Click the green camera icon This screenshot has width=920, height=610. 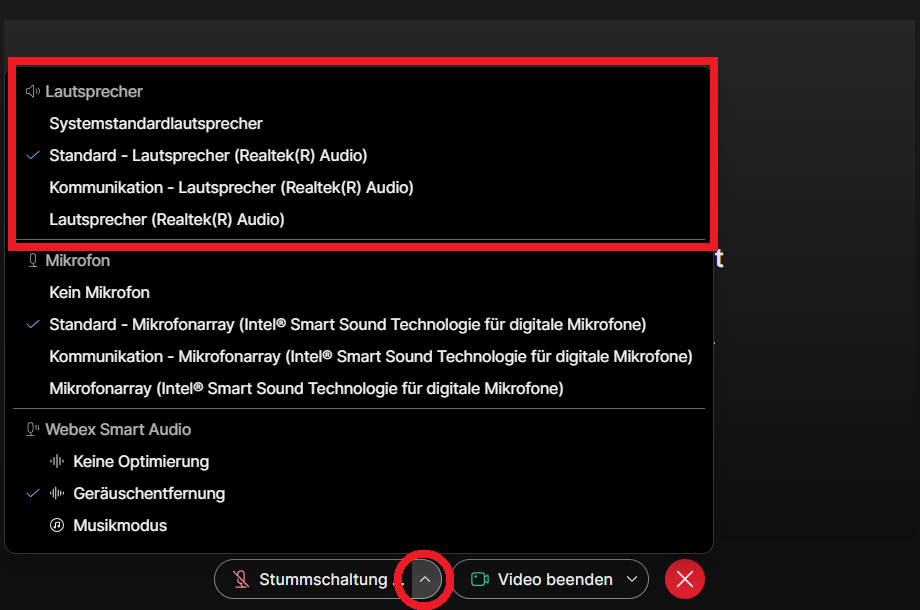pos(479,579)
